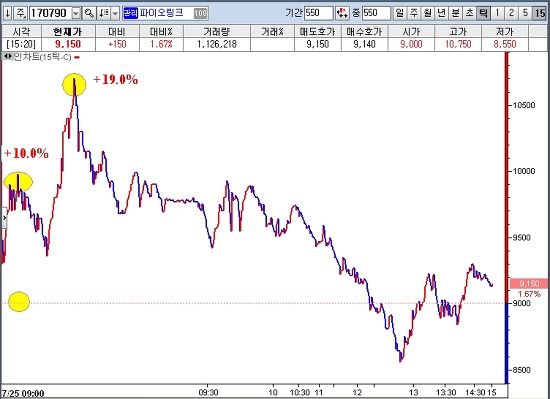Click the pink 9,150 current price tag on the axis

[529, 283]
